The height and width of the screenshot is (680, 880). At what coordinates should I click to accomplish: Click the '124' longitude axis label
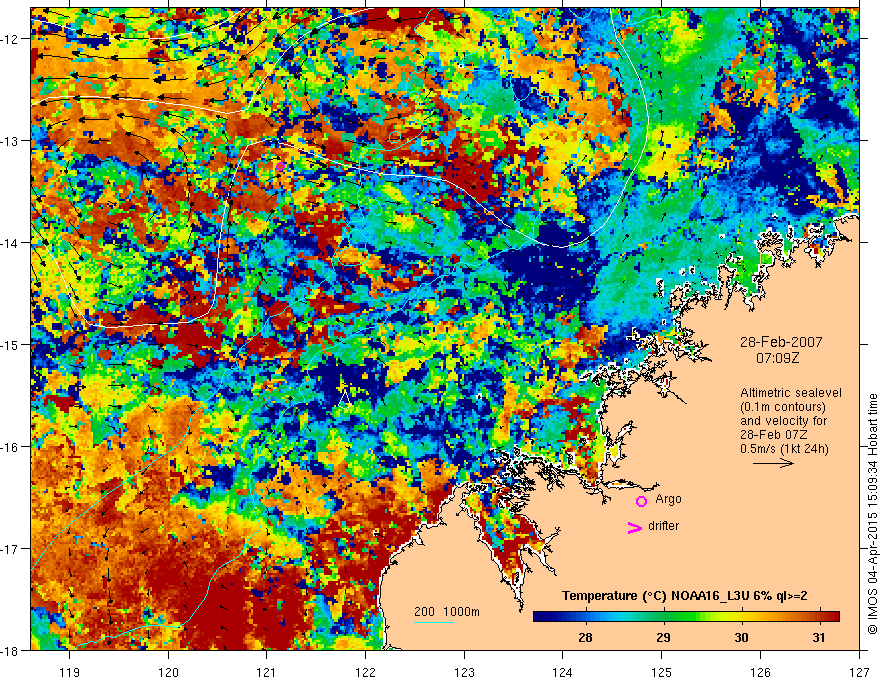(x=563, y=672)
